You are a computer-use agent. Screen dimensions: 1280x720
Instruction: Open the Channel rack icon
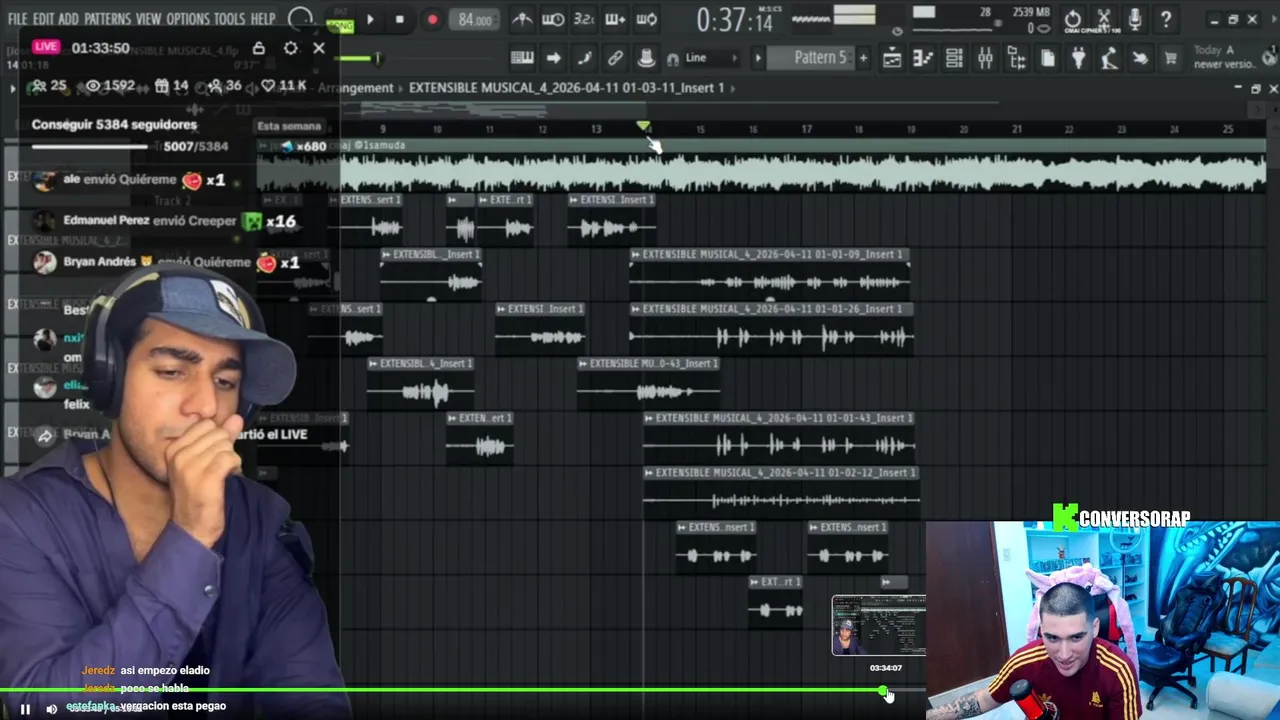(954, 59)
